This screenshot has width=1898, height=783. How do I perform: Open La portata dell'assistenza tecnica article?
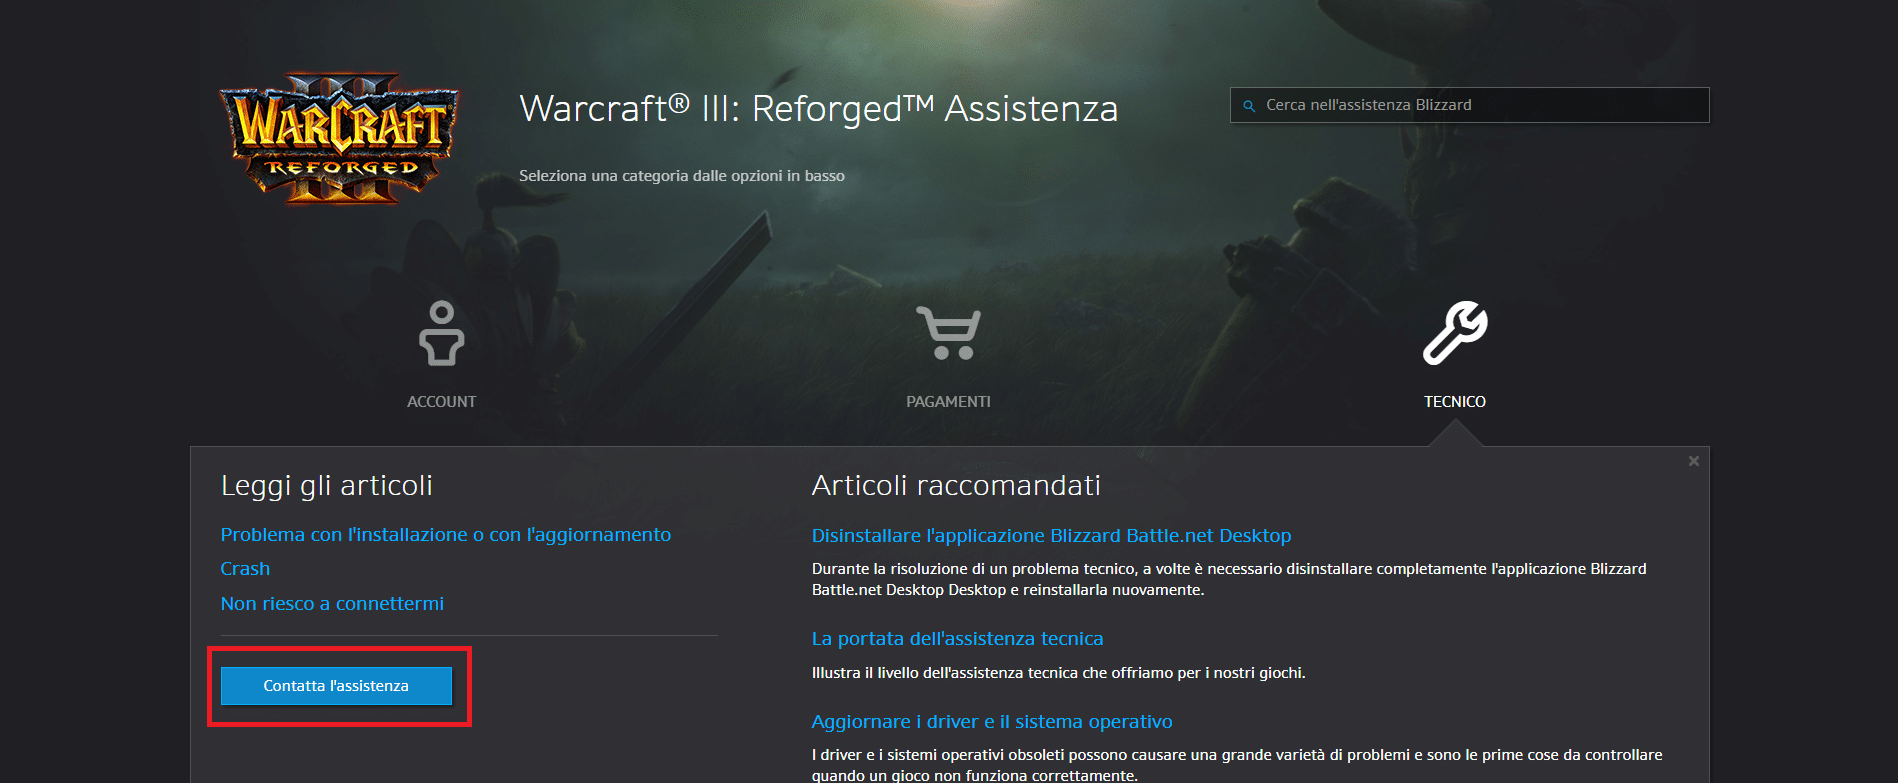tap(957, 639)
